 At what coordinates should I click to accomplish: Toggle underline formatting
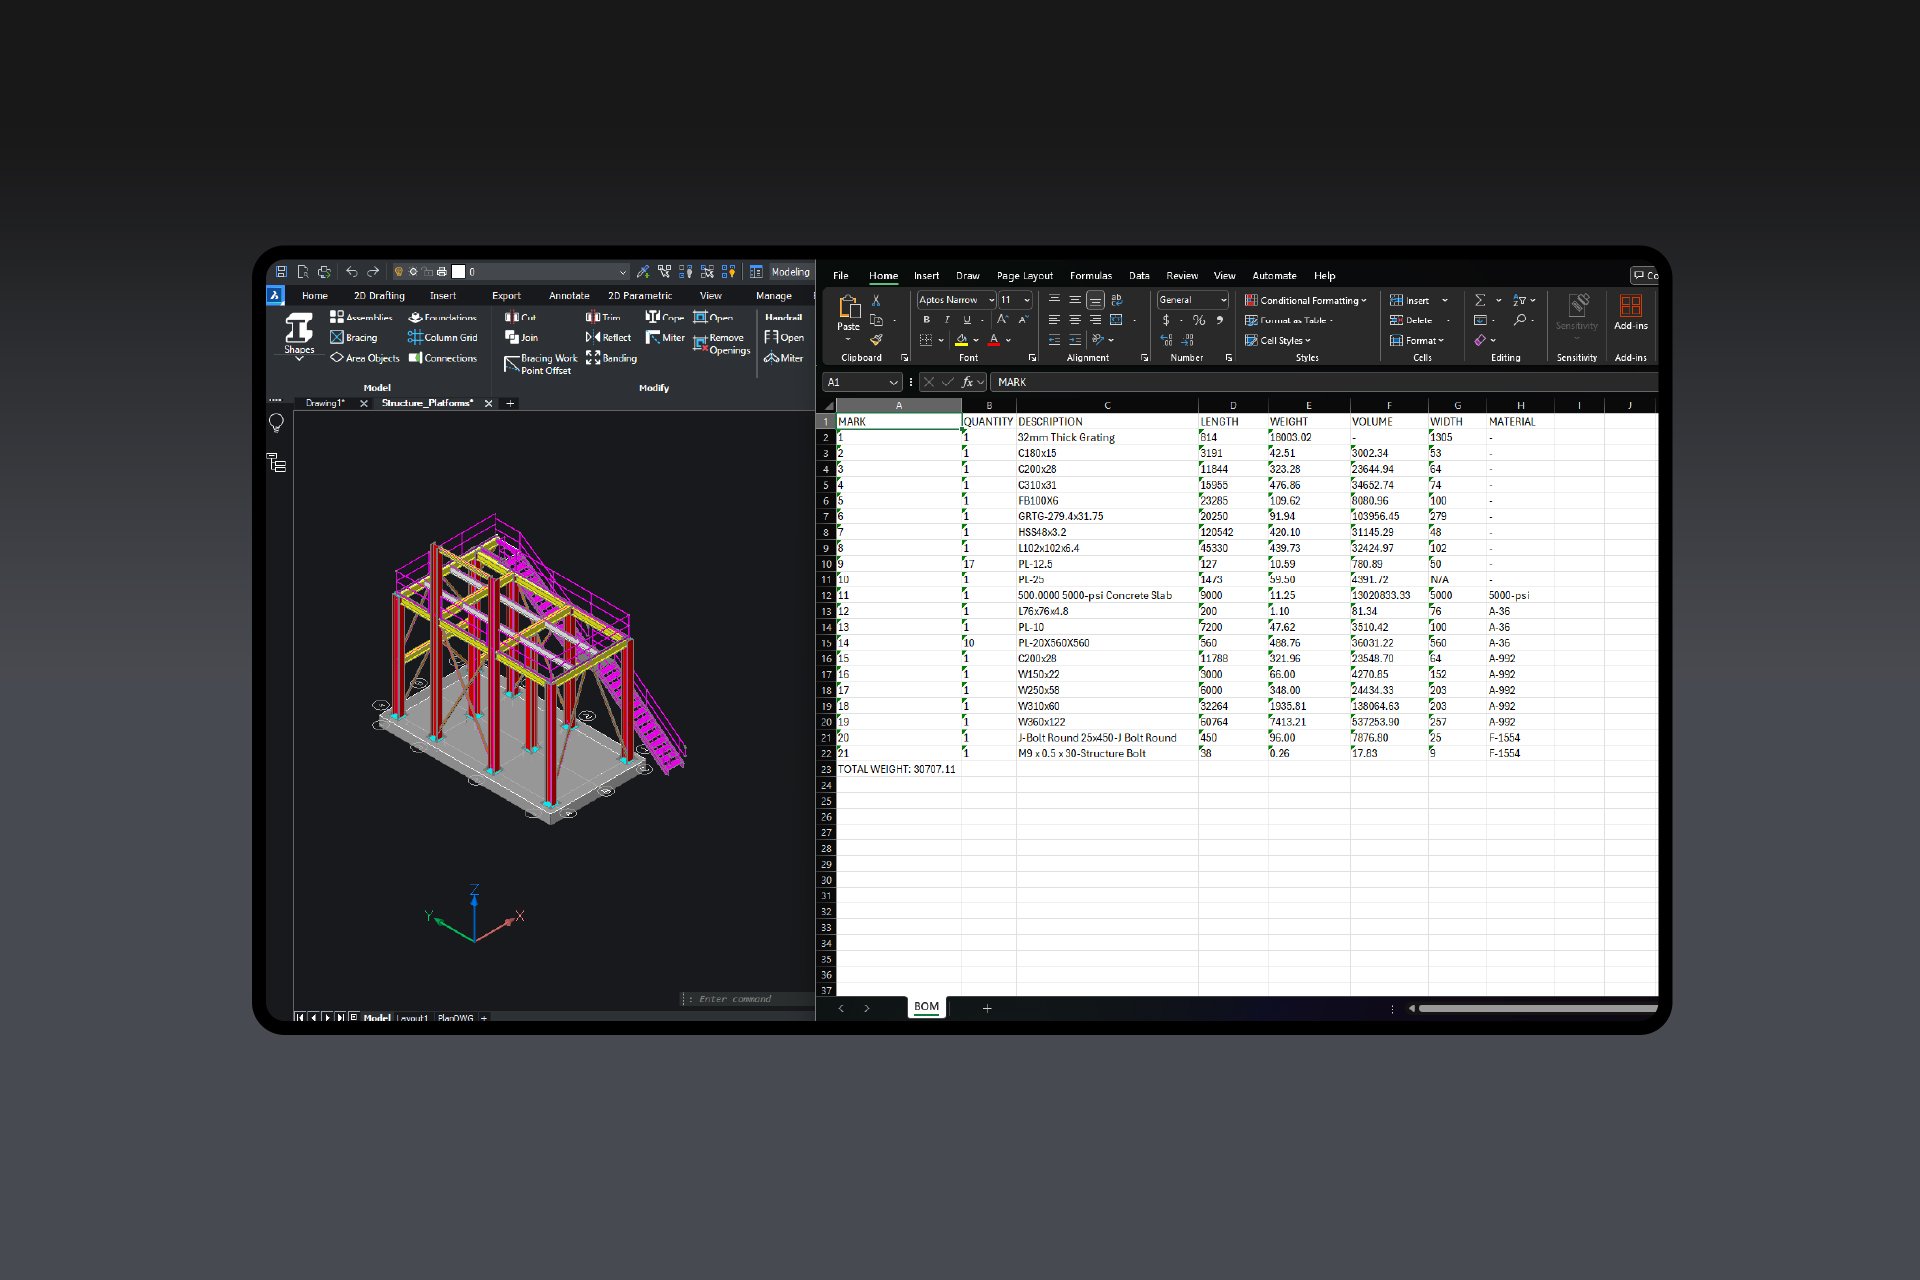(x=968, y=319)
